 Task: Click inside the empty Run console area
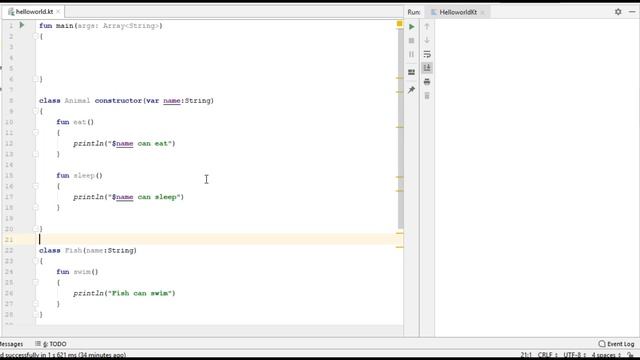(537, 178)
